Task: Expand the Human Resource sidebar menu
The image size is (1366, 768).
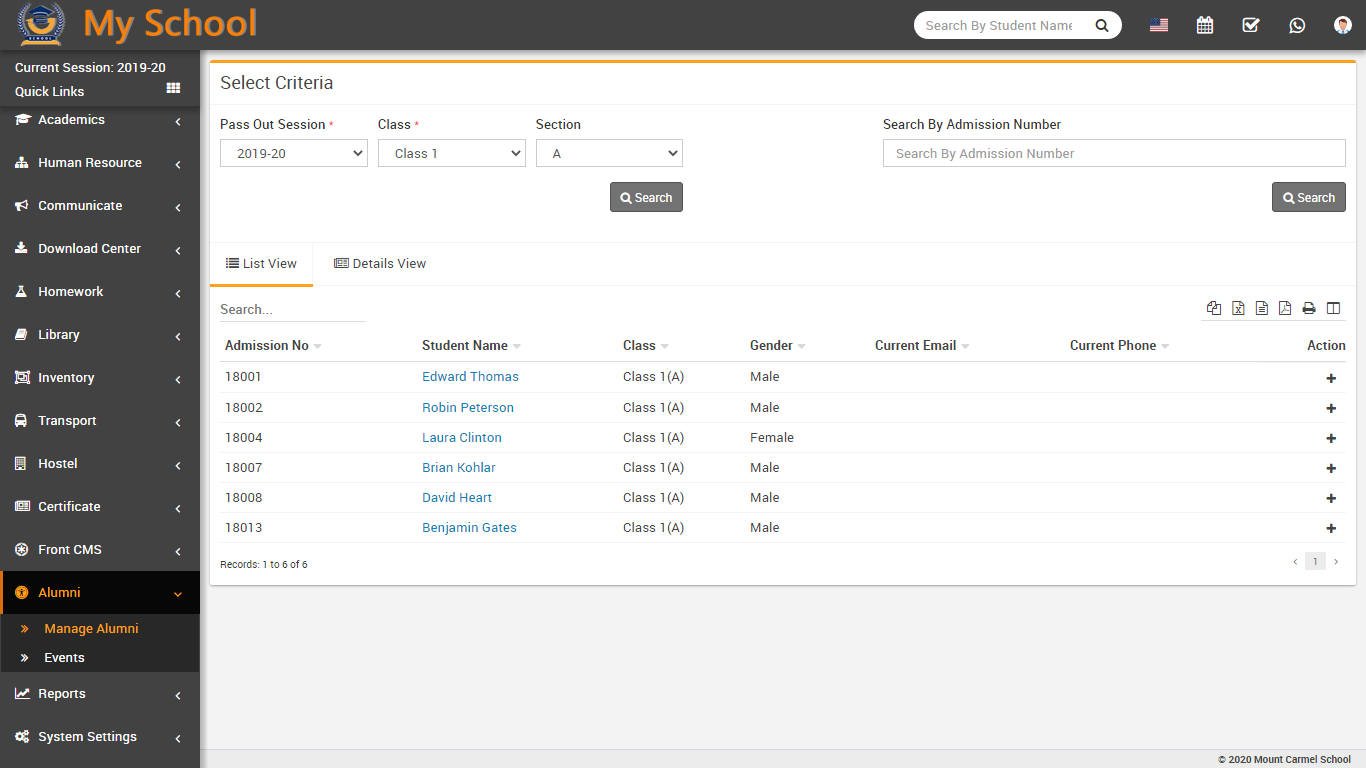Action: point(100,163)
